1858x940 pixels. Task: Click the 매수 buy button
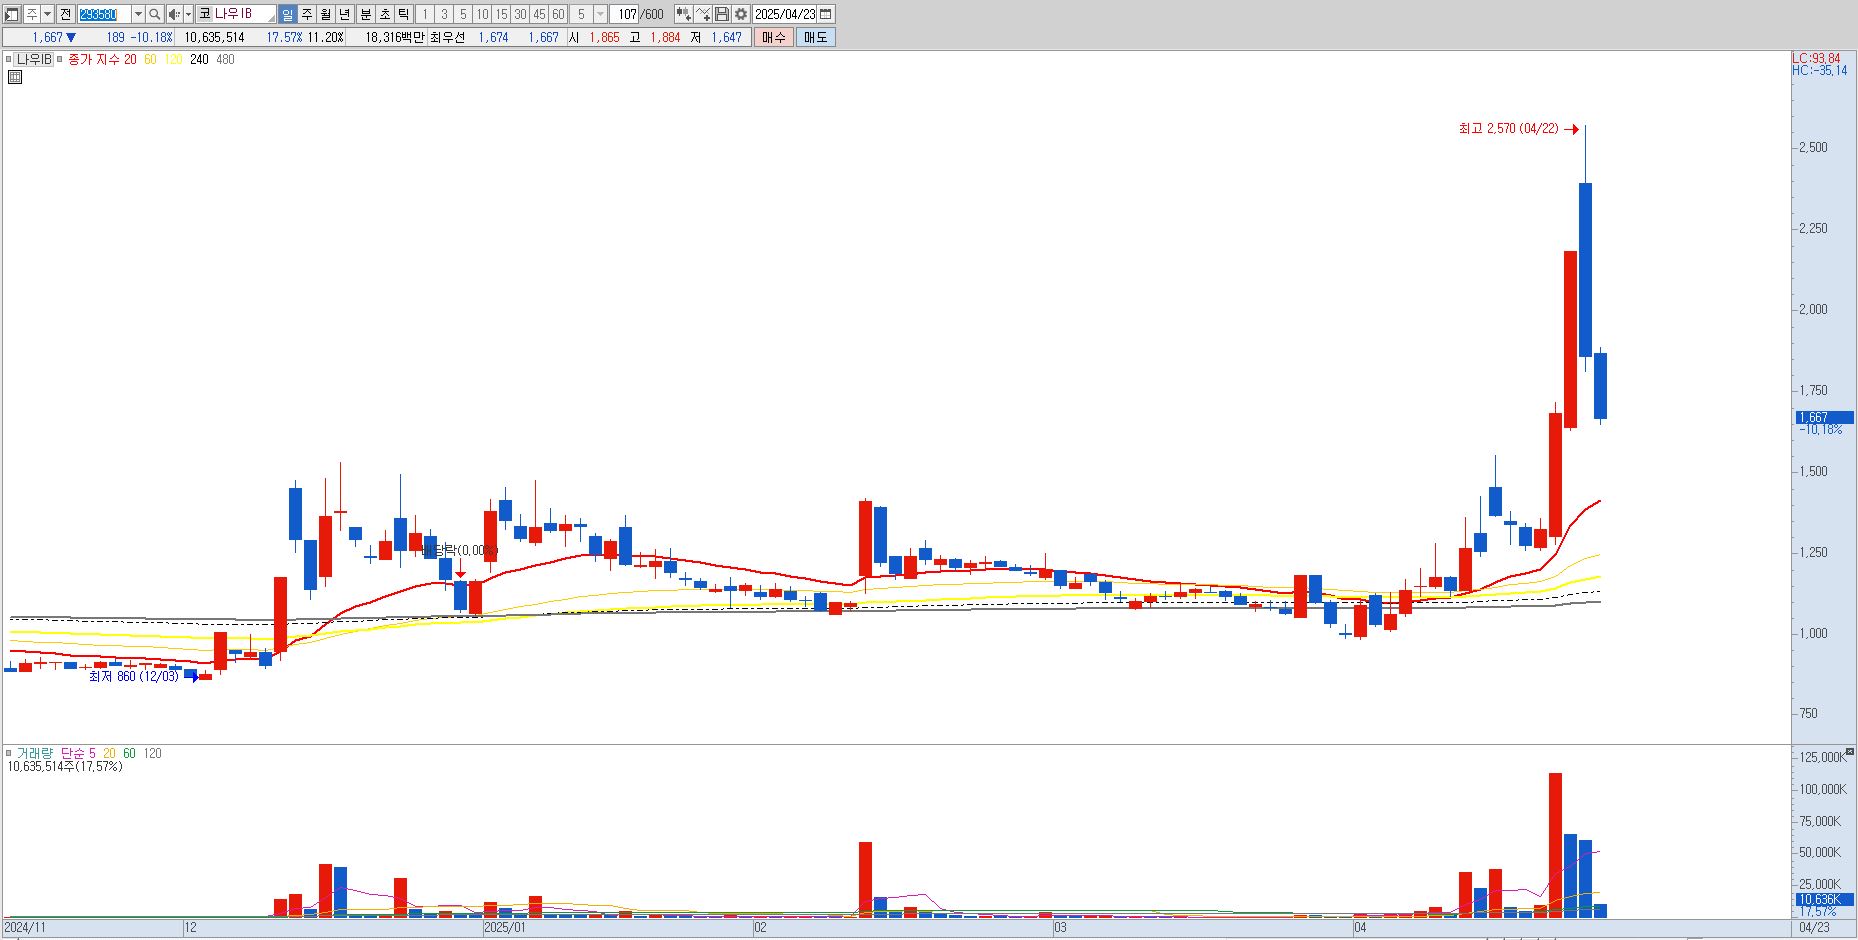tap(773, 37)
